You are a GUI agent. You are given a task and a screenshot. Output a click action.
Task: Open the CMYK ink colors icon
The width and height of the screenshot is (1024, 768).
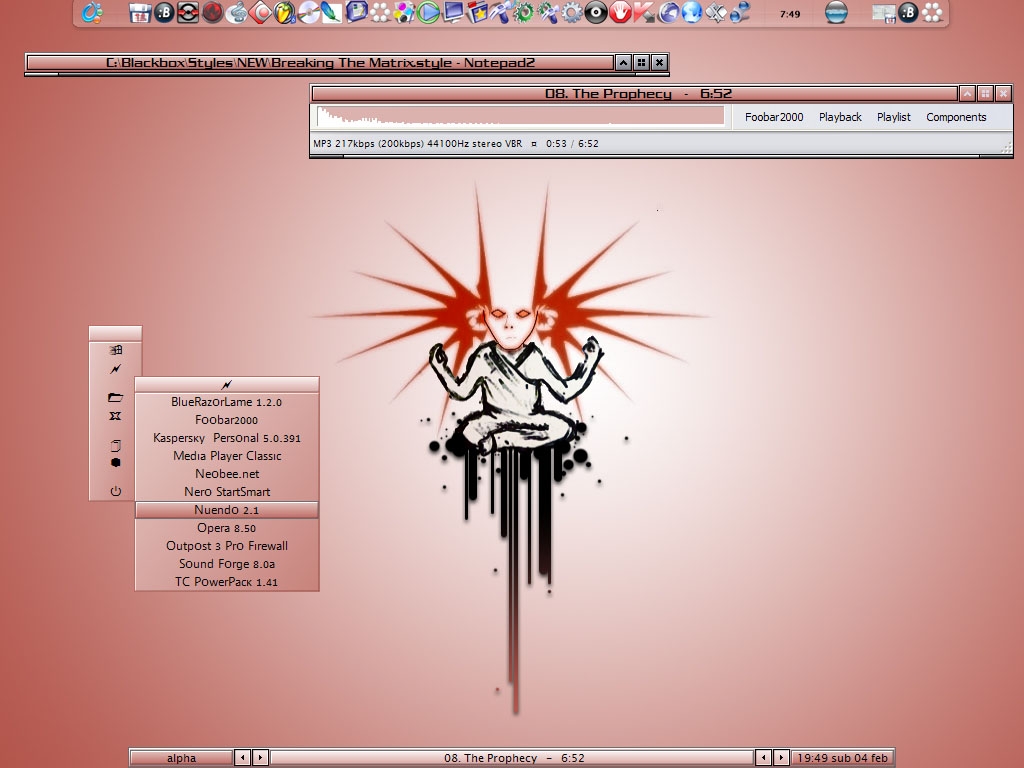404,12
